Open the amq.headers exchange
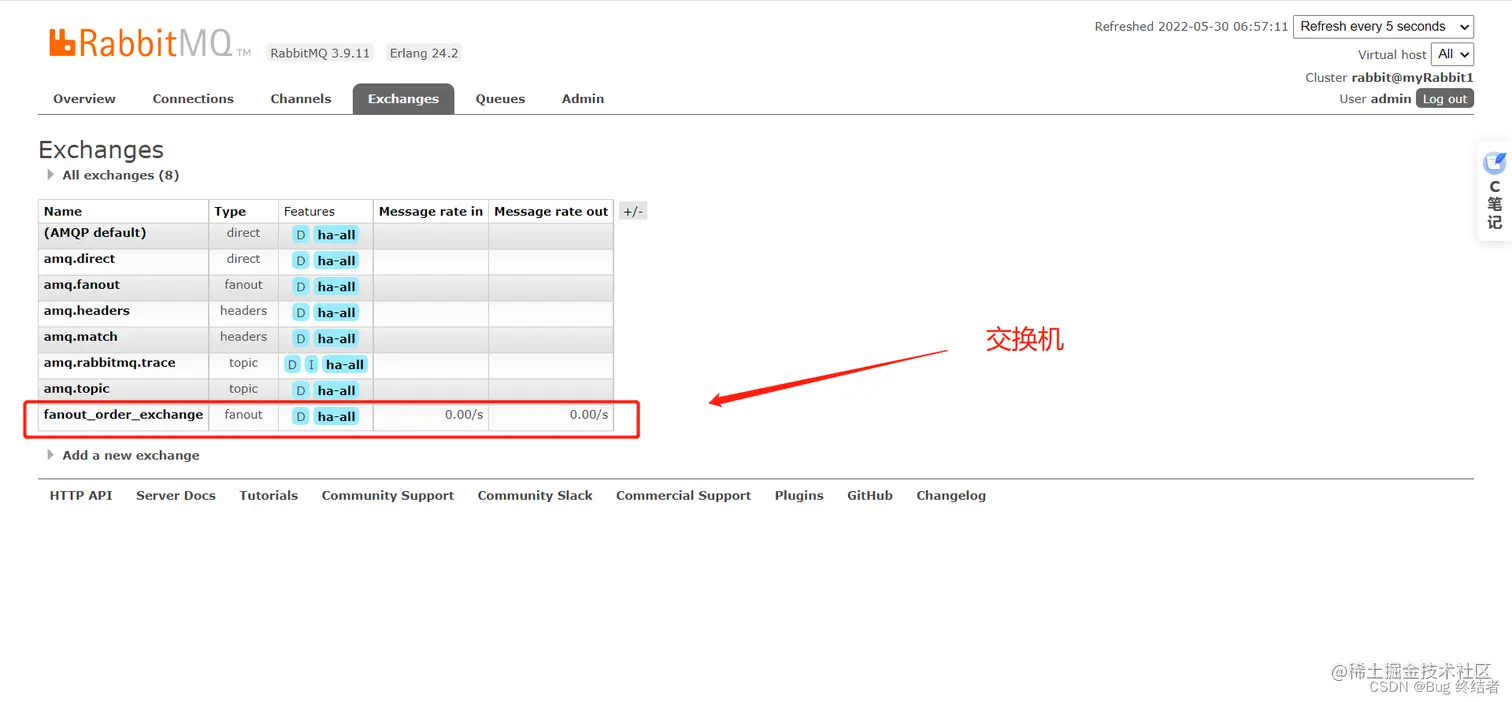 87,311
